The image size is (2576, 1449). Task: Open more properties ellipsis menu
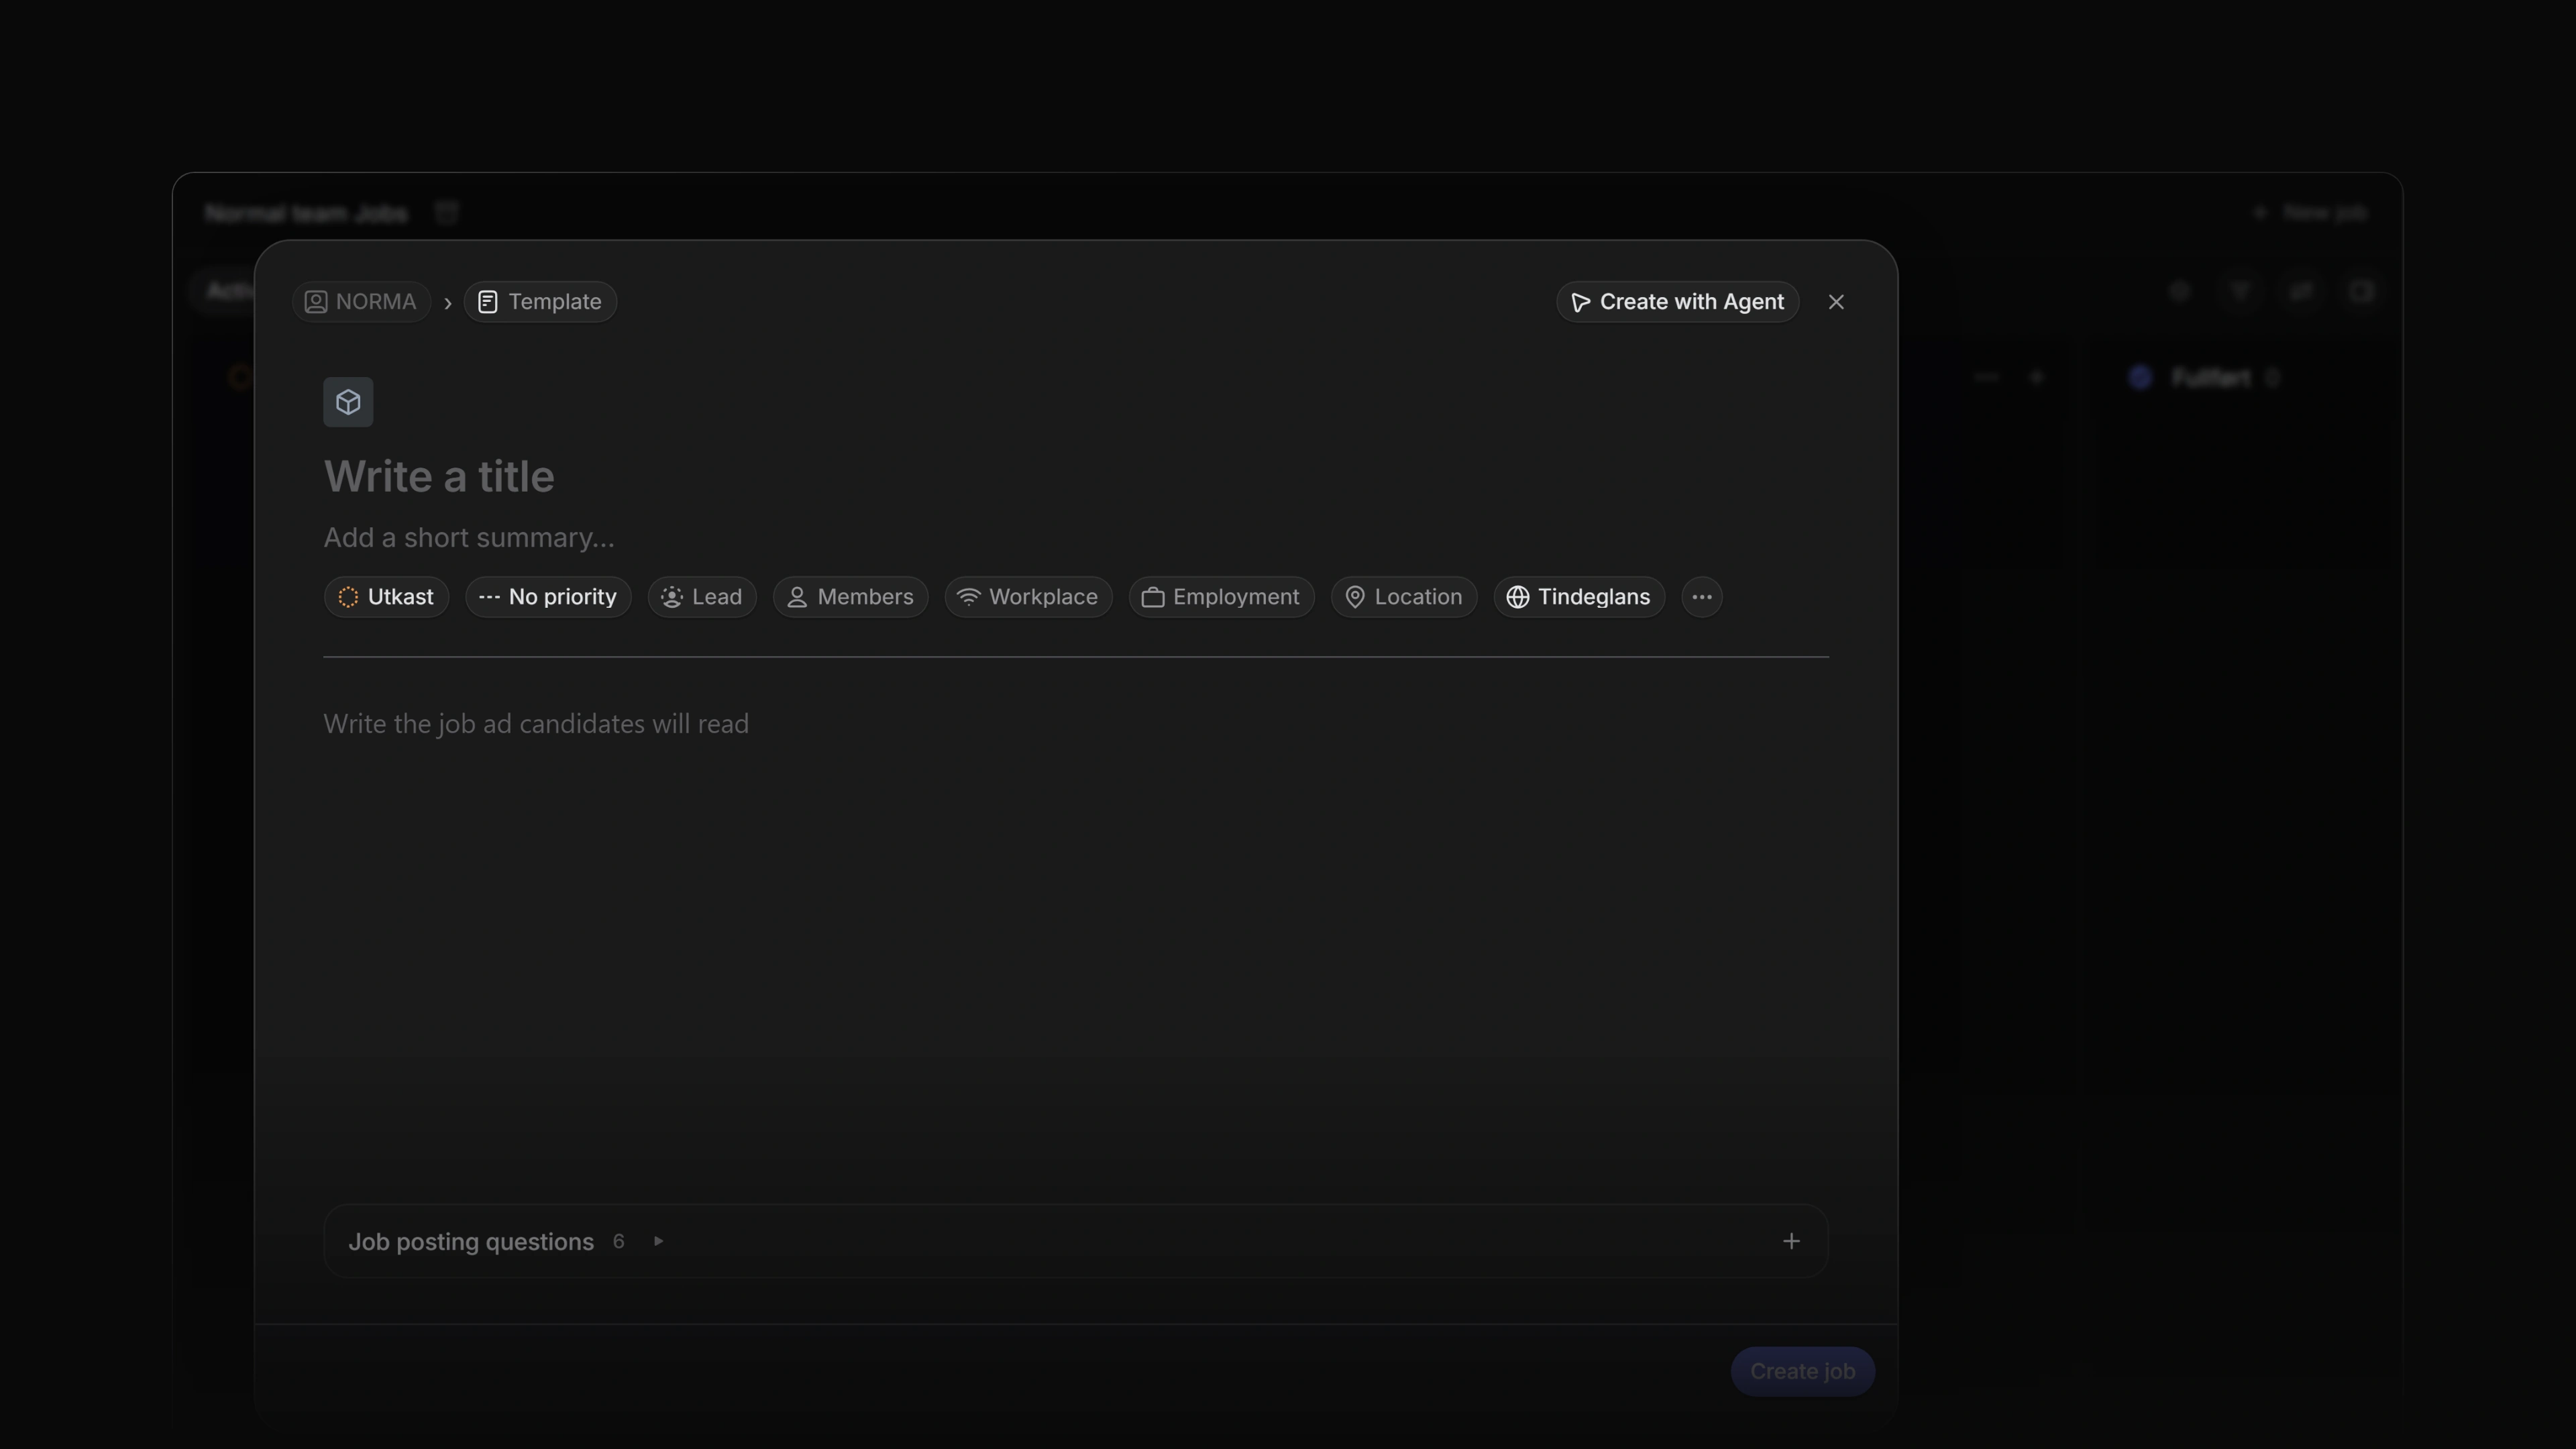coord(1702,597)
